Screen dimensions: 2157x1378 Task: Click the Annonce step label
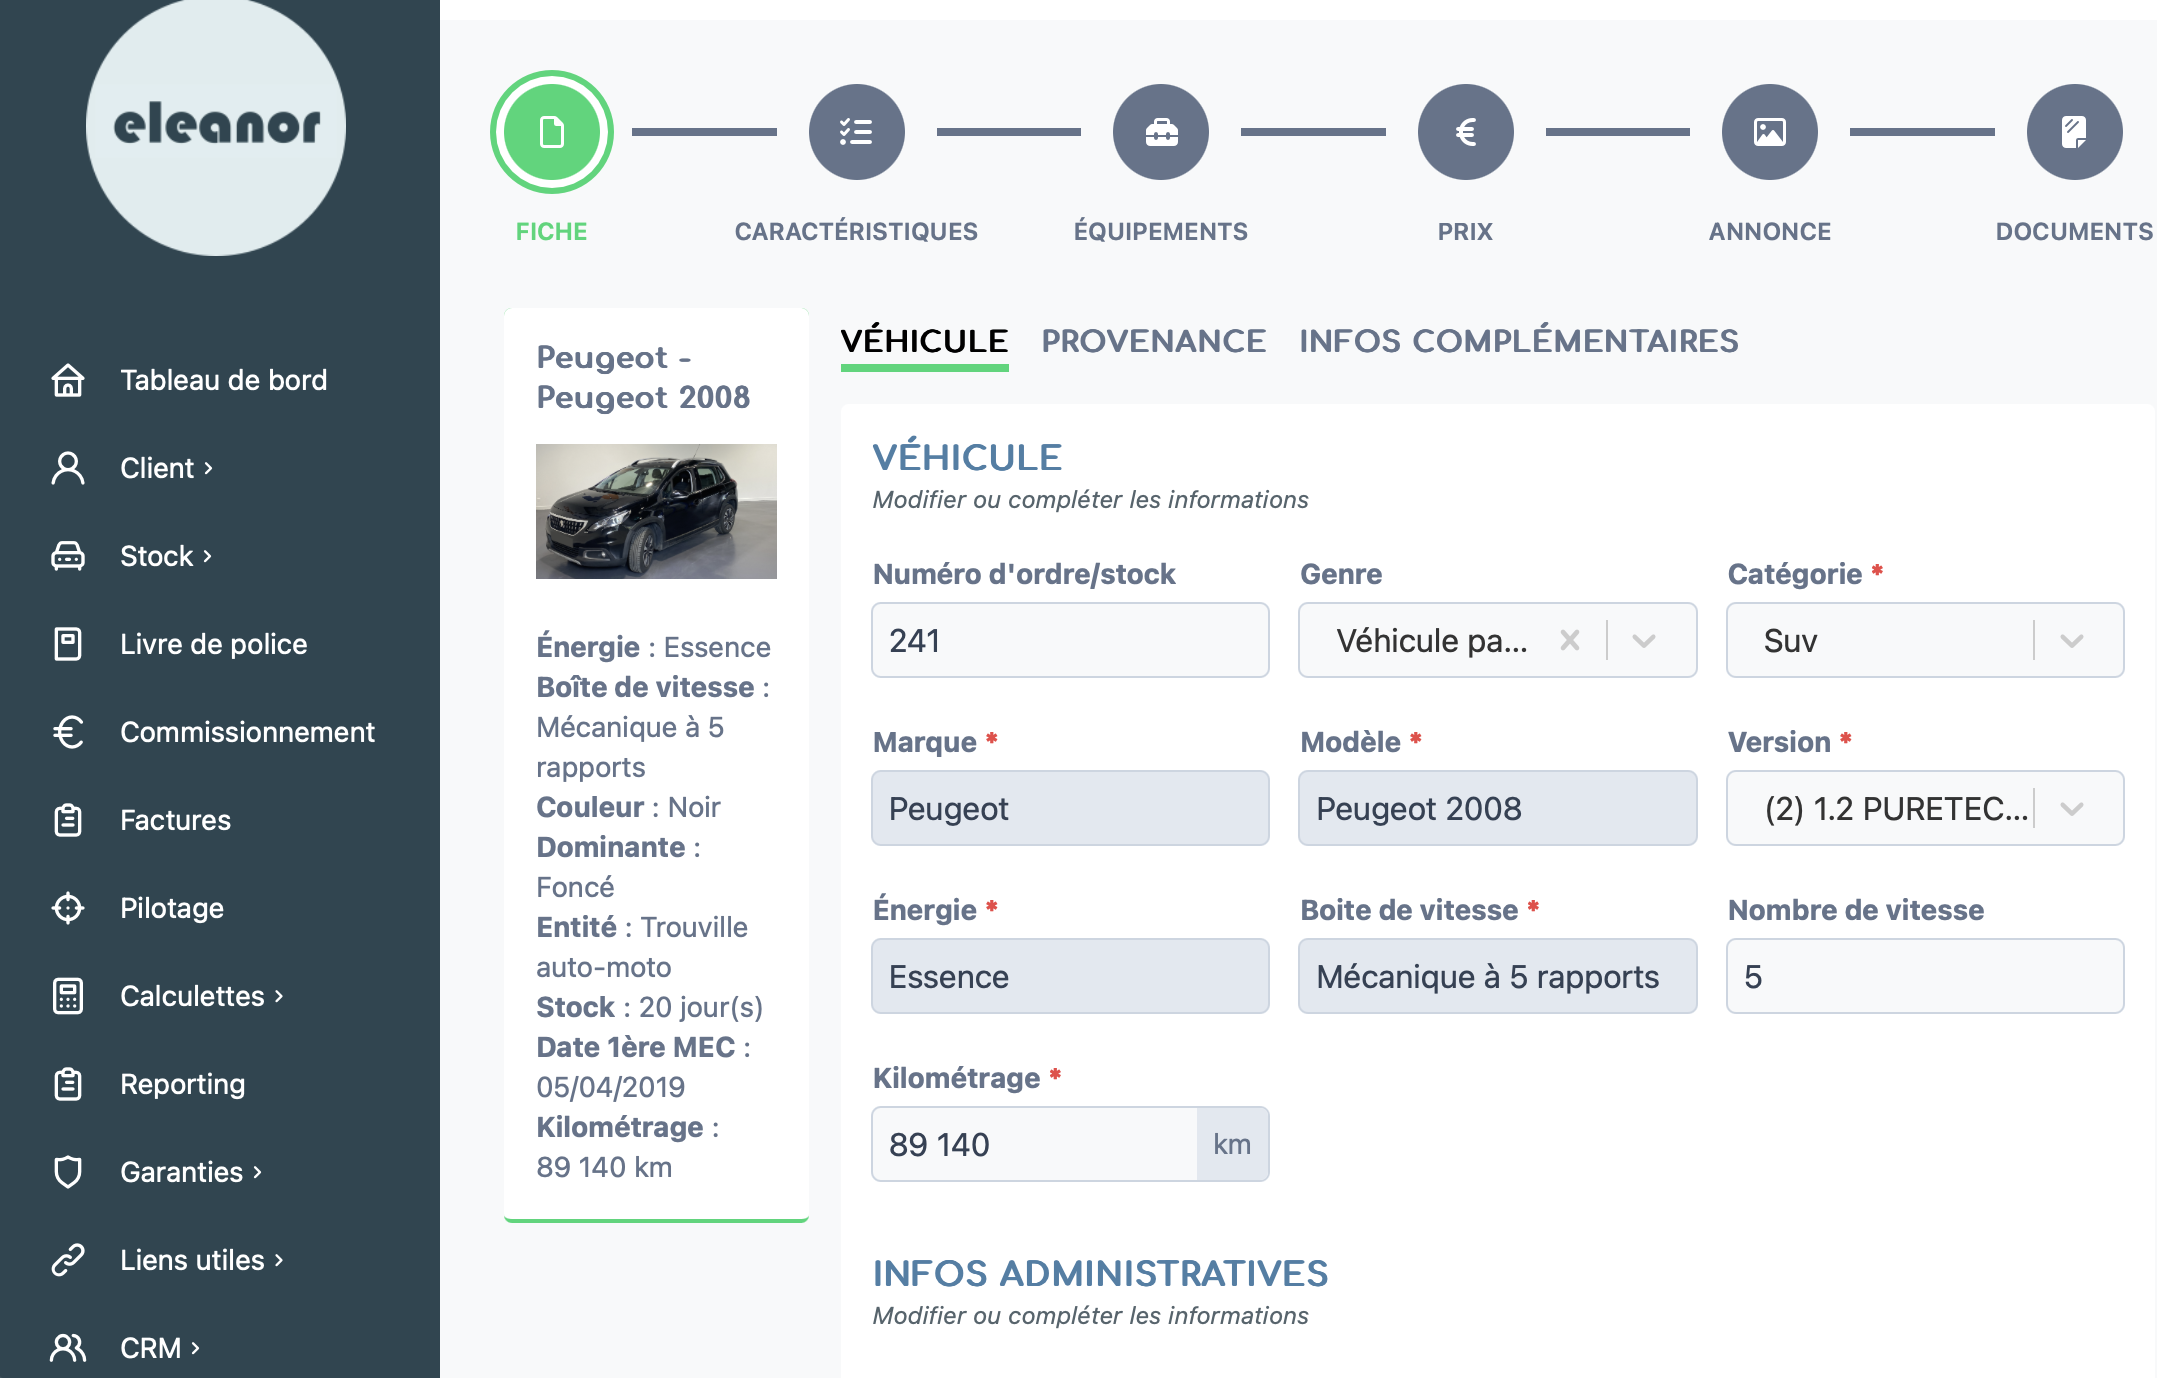(1770, 231)
